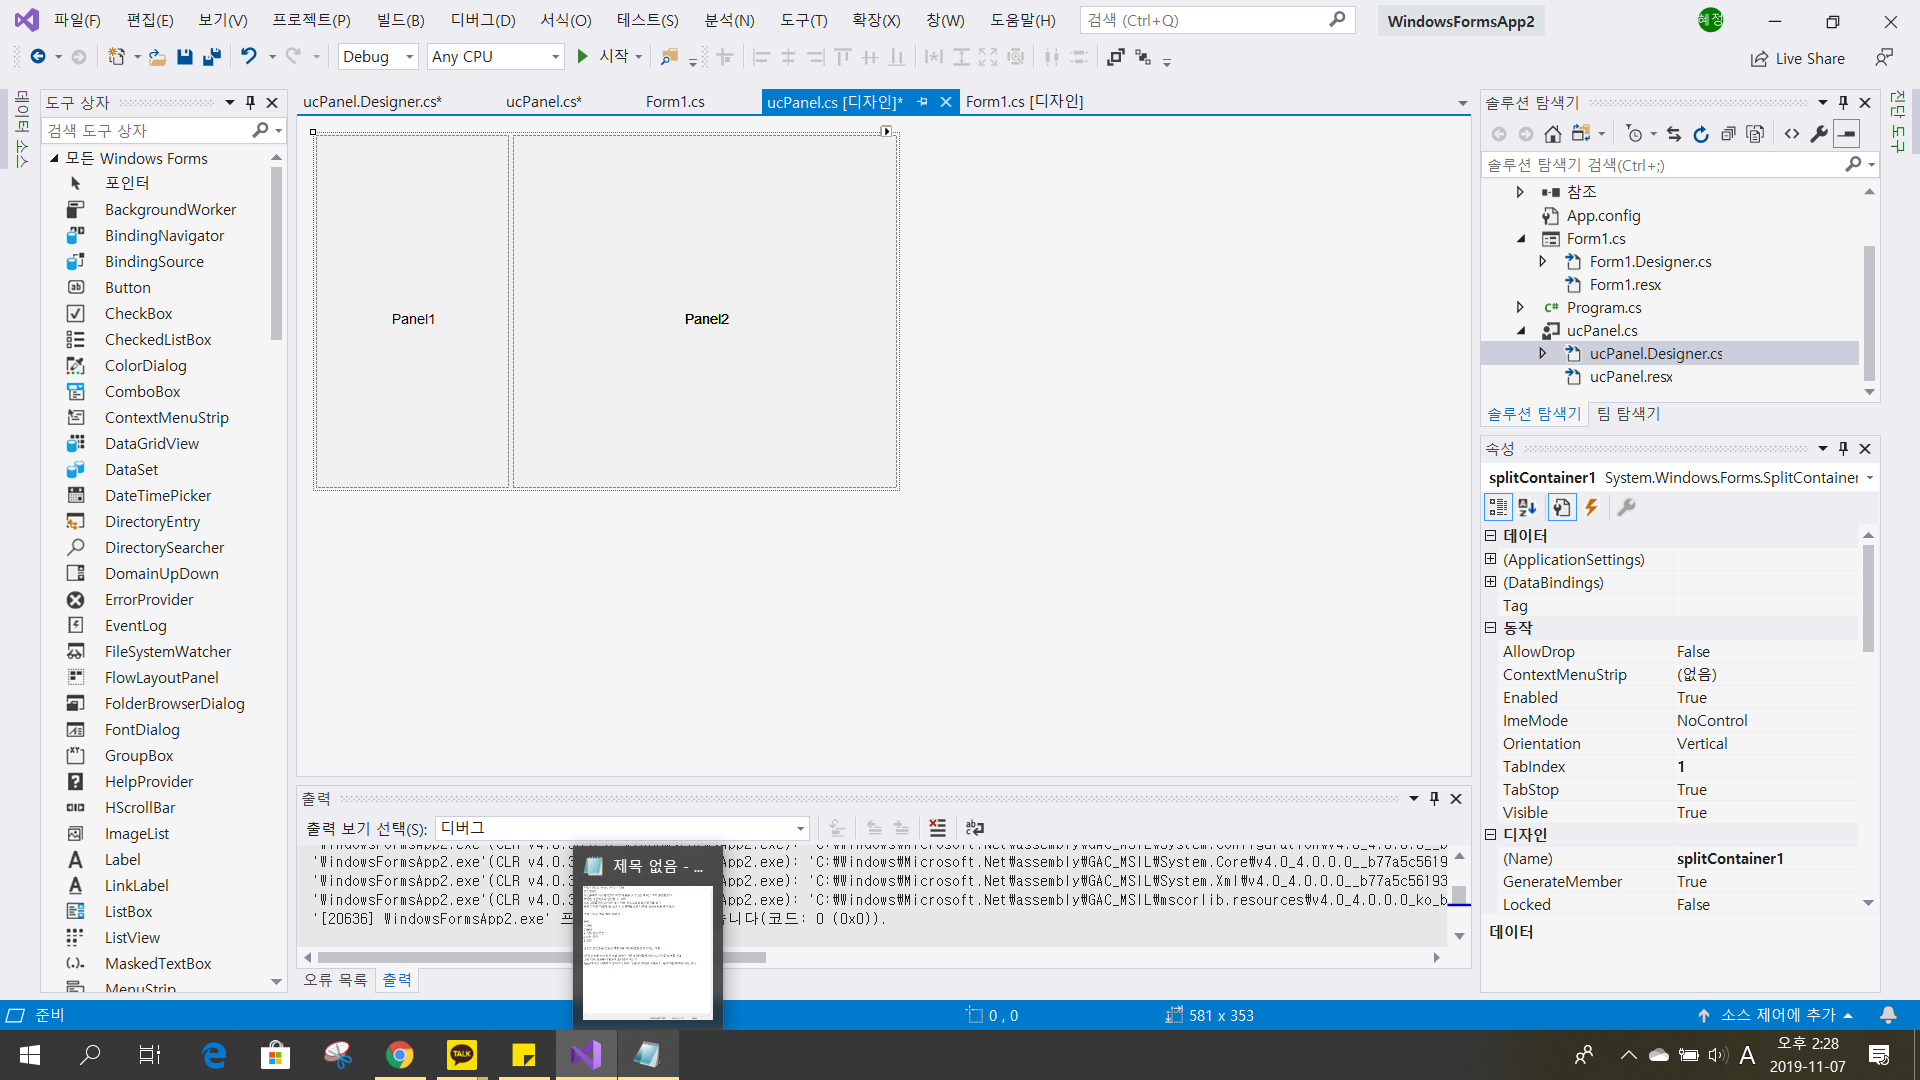1920x1080 pixels.
Task: Open the 디버그(D) menu
Action: [483, 20]
